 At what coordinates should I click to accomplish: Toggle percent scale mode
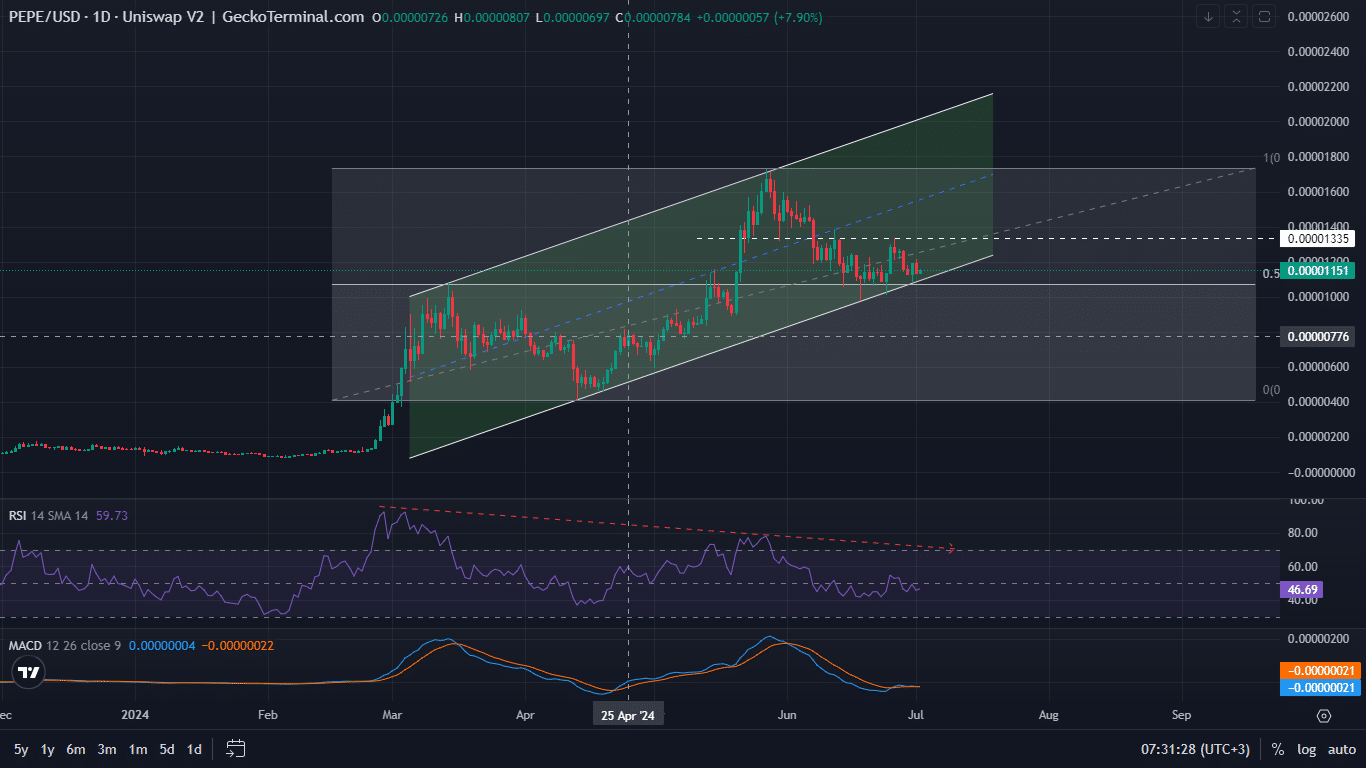tap(1278, 749)
